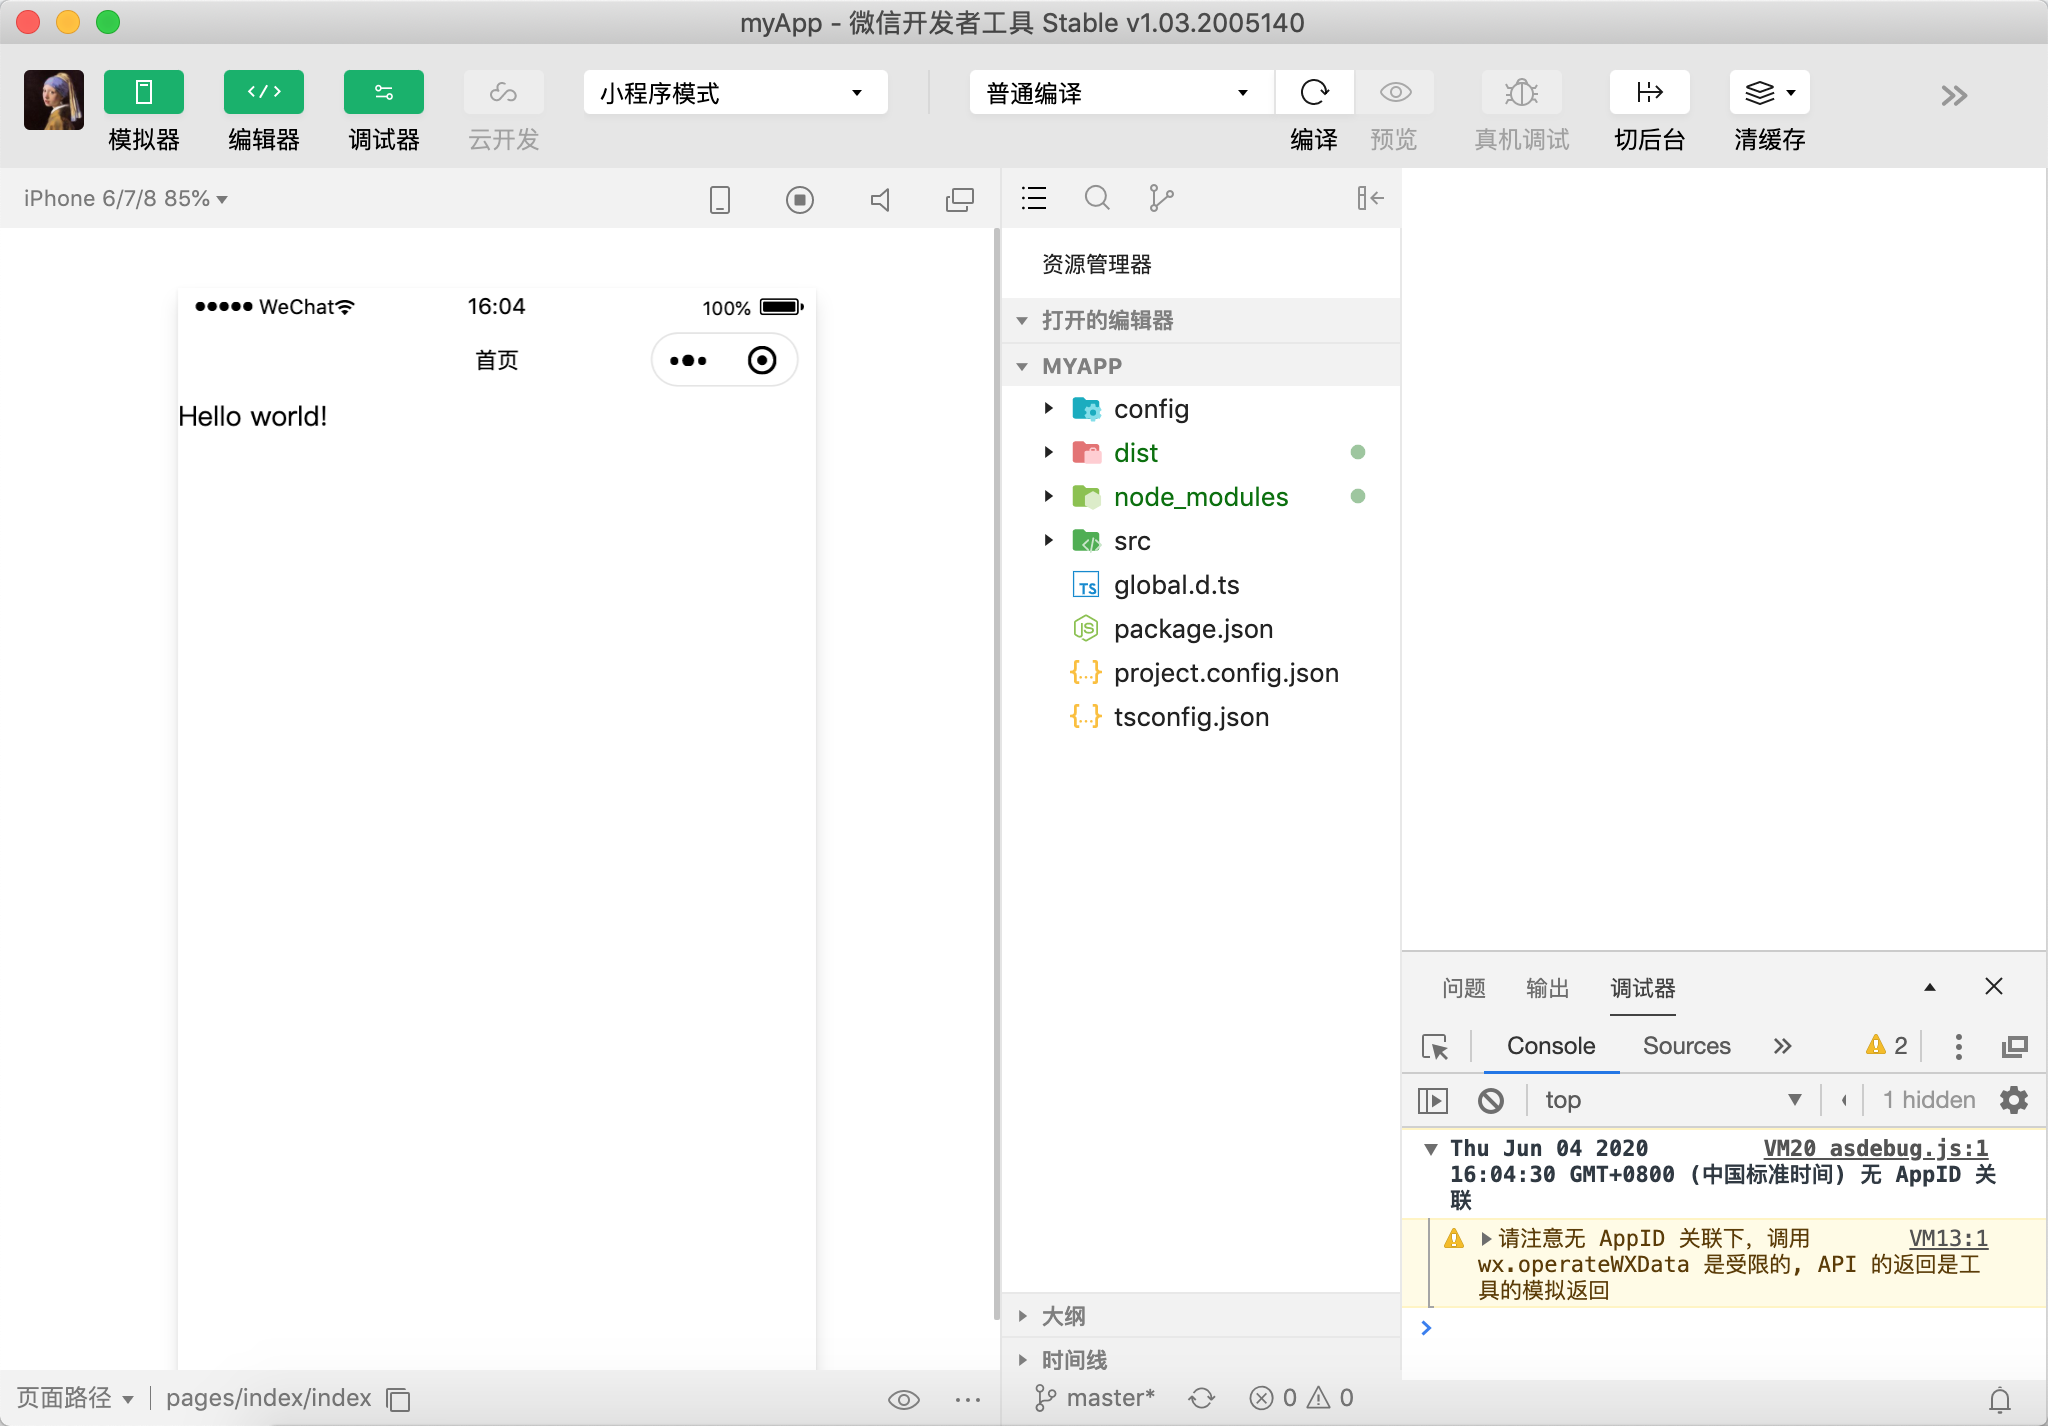Open the source control branch icon
The image size is (2048, 1426).
click(1160, 198)
